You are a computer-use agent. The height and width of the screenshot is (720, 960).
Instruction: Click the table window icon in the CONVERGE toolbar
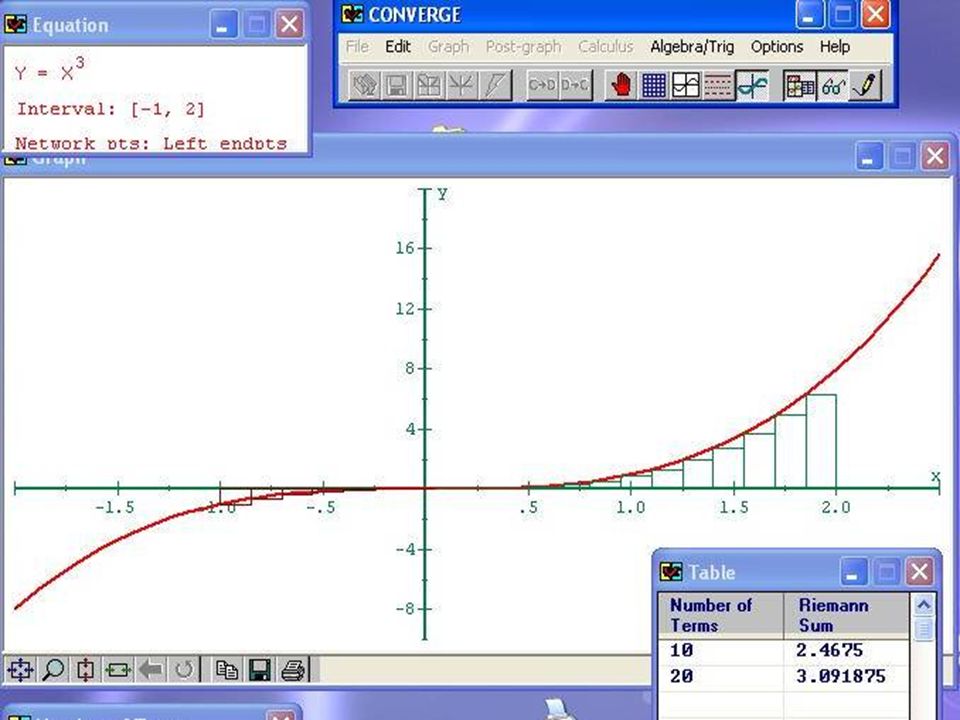click(x=800, y=86)
